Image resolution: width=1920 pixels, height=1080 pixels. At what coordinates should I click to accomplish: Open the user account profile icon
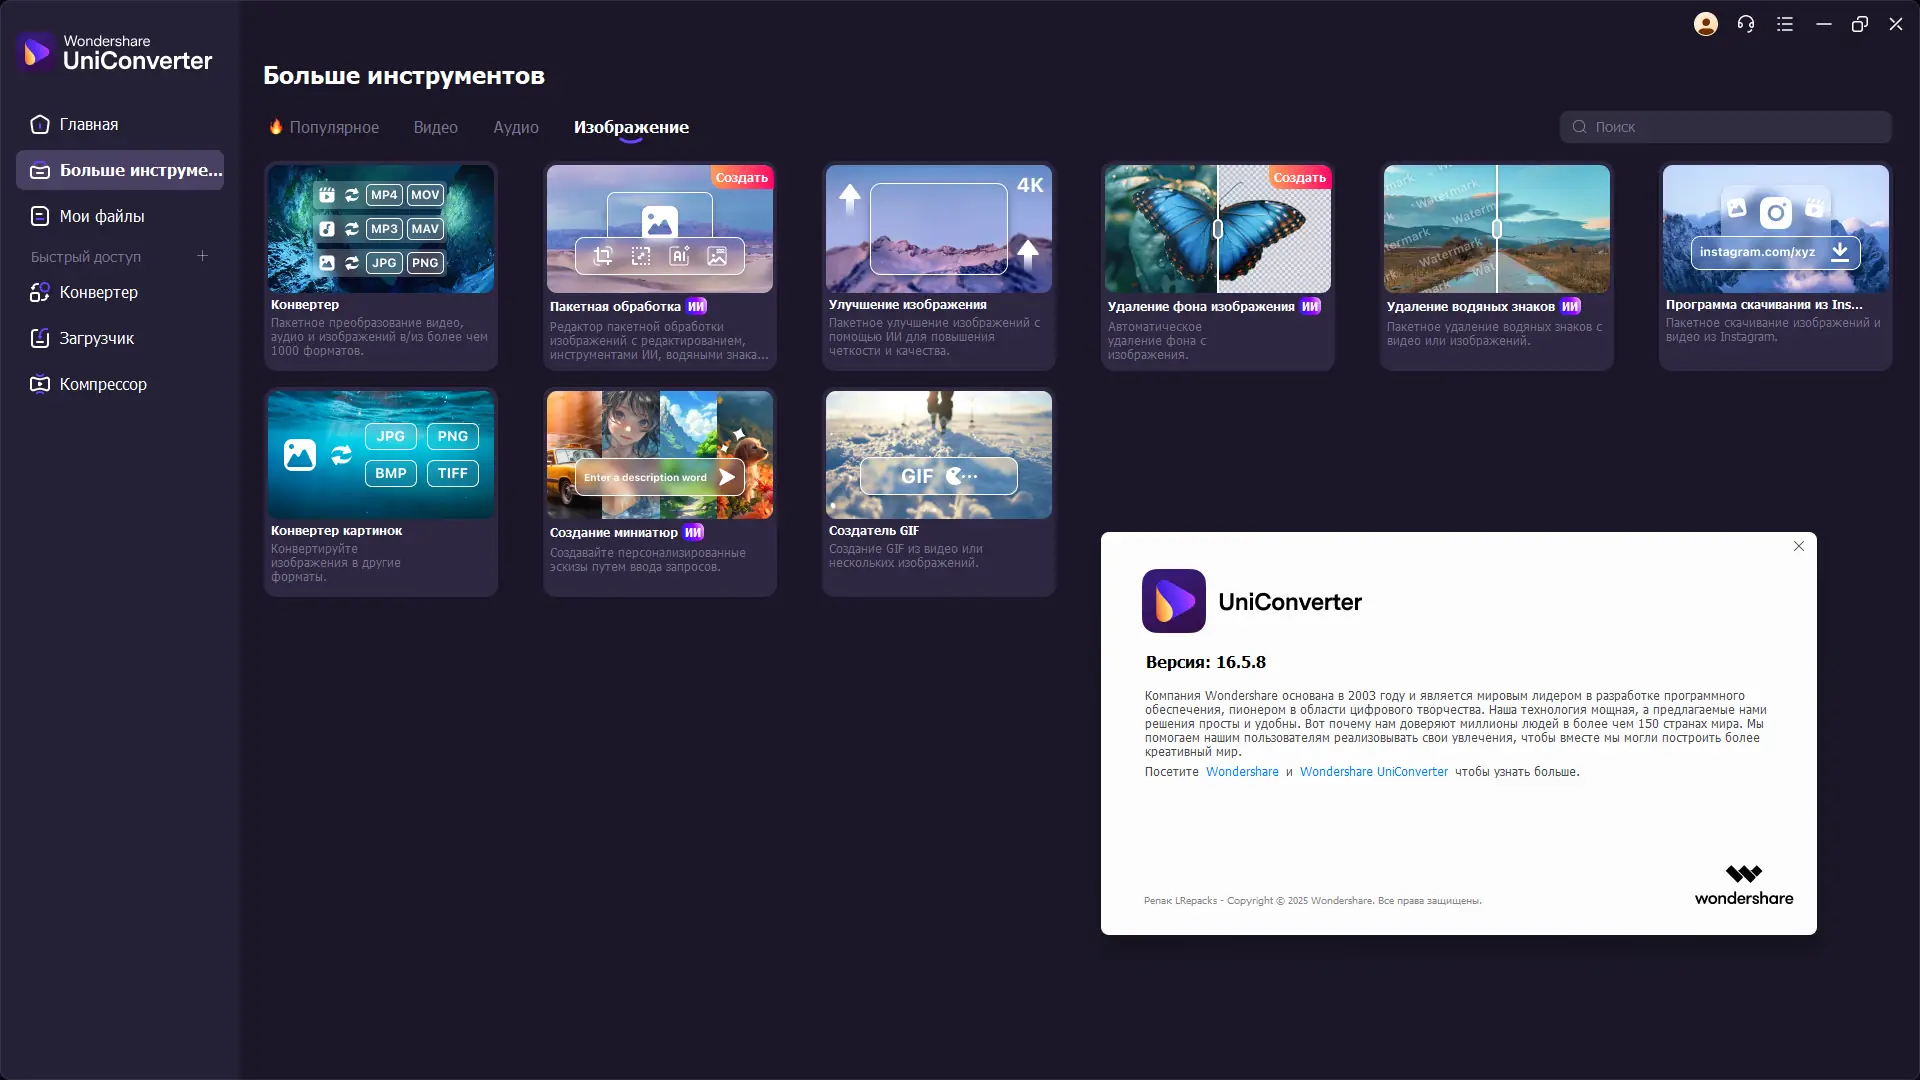coord(1705,24)
